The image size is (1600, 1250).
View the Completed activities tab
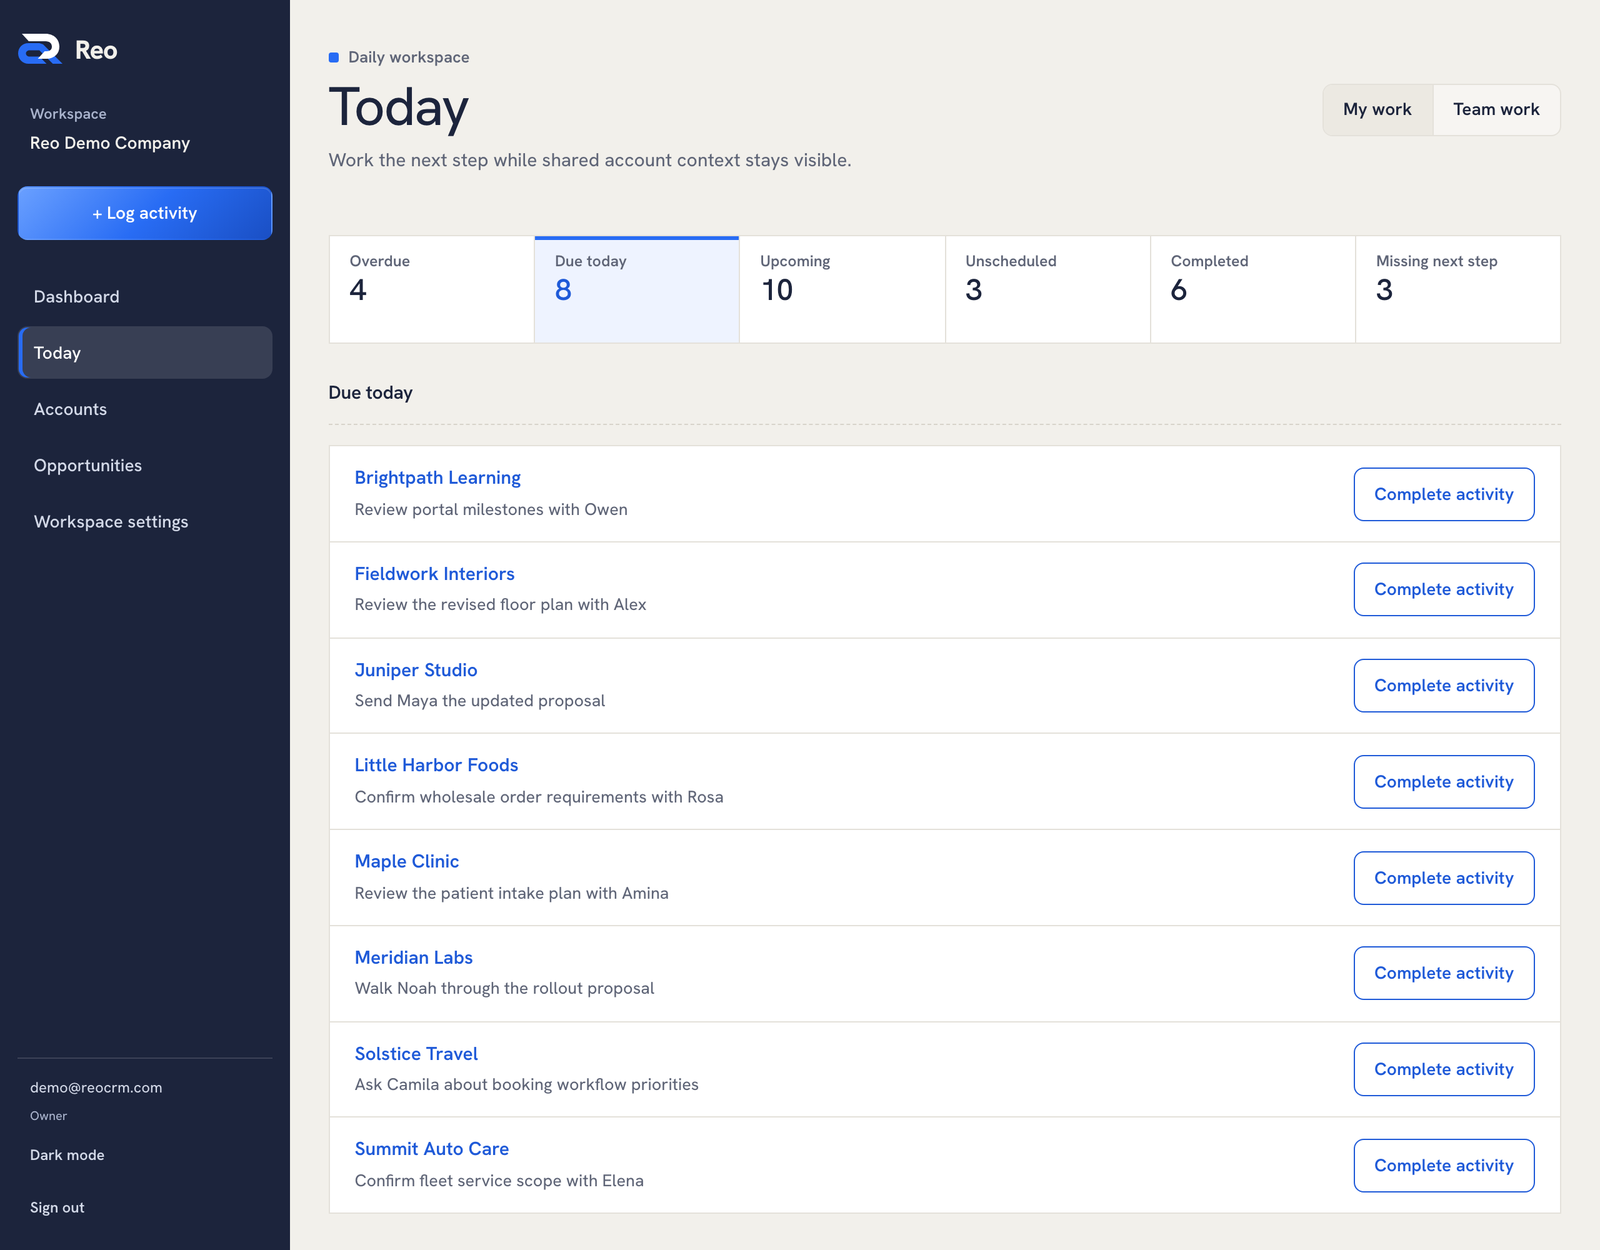[x=1253, y=290]
